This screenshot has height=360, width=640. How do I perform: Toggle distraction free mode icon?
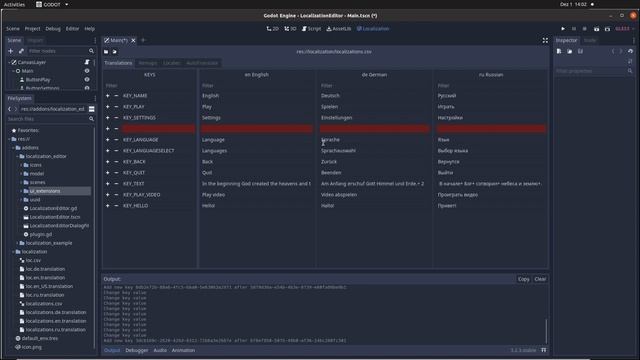tap(545, 40)
